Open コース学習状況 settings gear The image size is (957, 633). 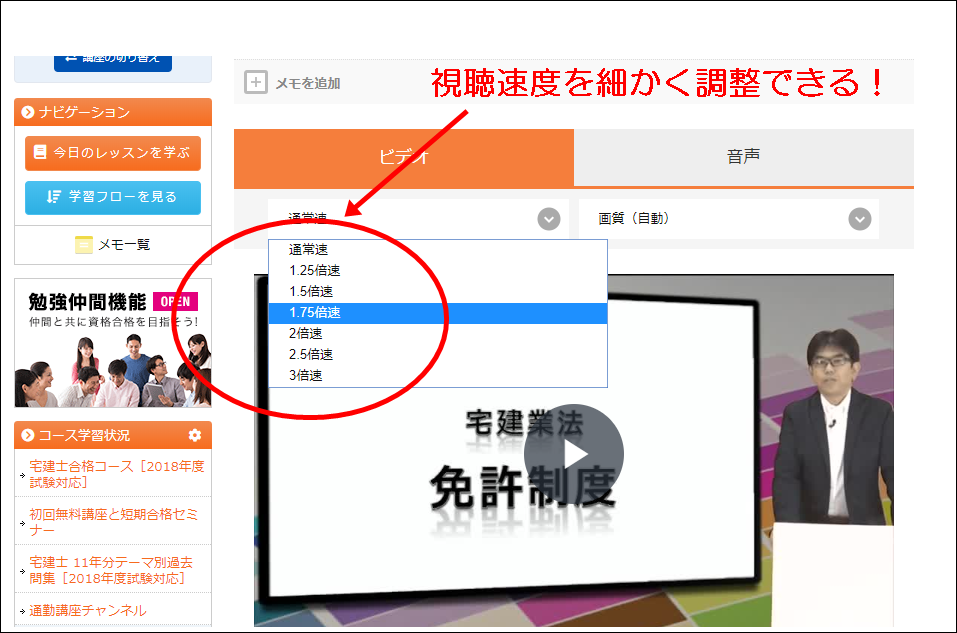[195, 435]
